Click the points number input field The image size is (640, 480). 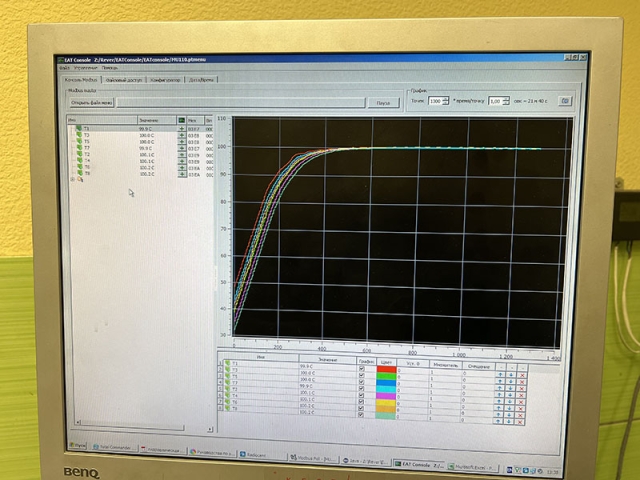click(x=436, y=101)
